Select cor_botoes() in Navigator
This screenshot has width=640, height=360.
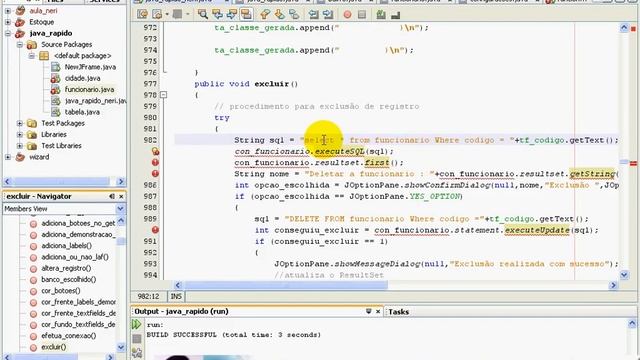61,291
